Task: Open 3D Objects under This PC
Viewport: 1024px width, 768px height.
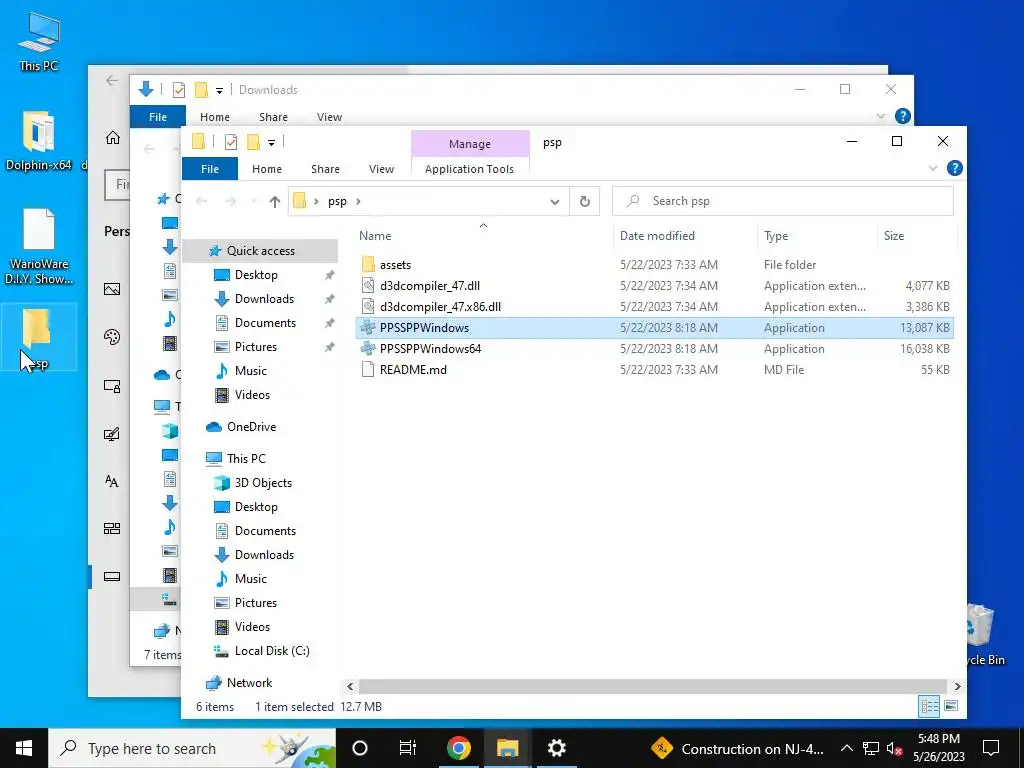Action: pyautogui.click(x=263, y=483)
